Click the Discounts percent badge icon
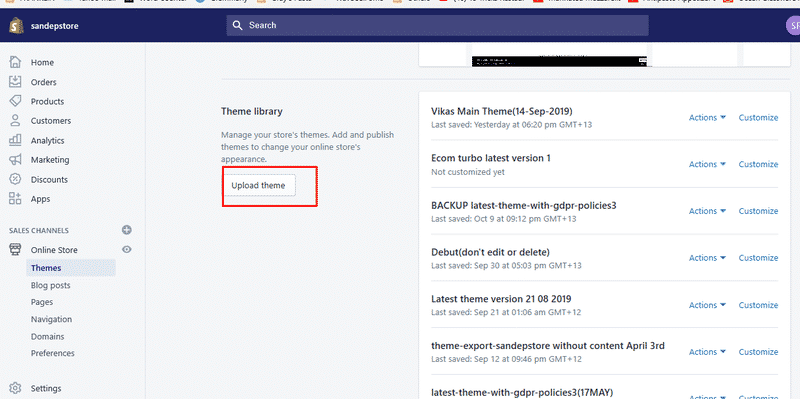 [x=15, y=179]
